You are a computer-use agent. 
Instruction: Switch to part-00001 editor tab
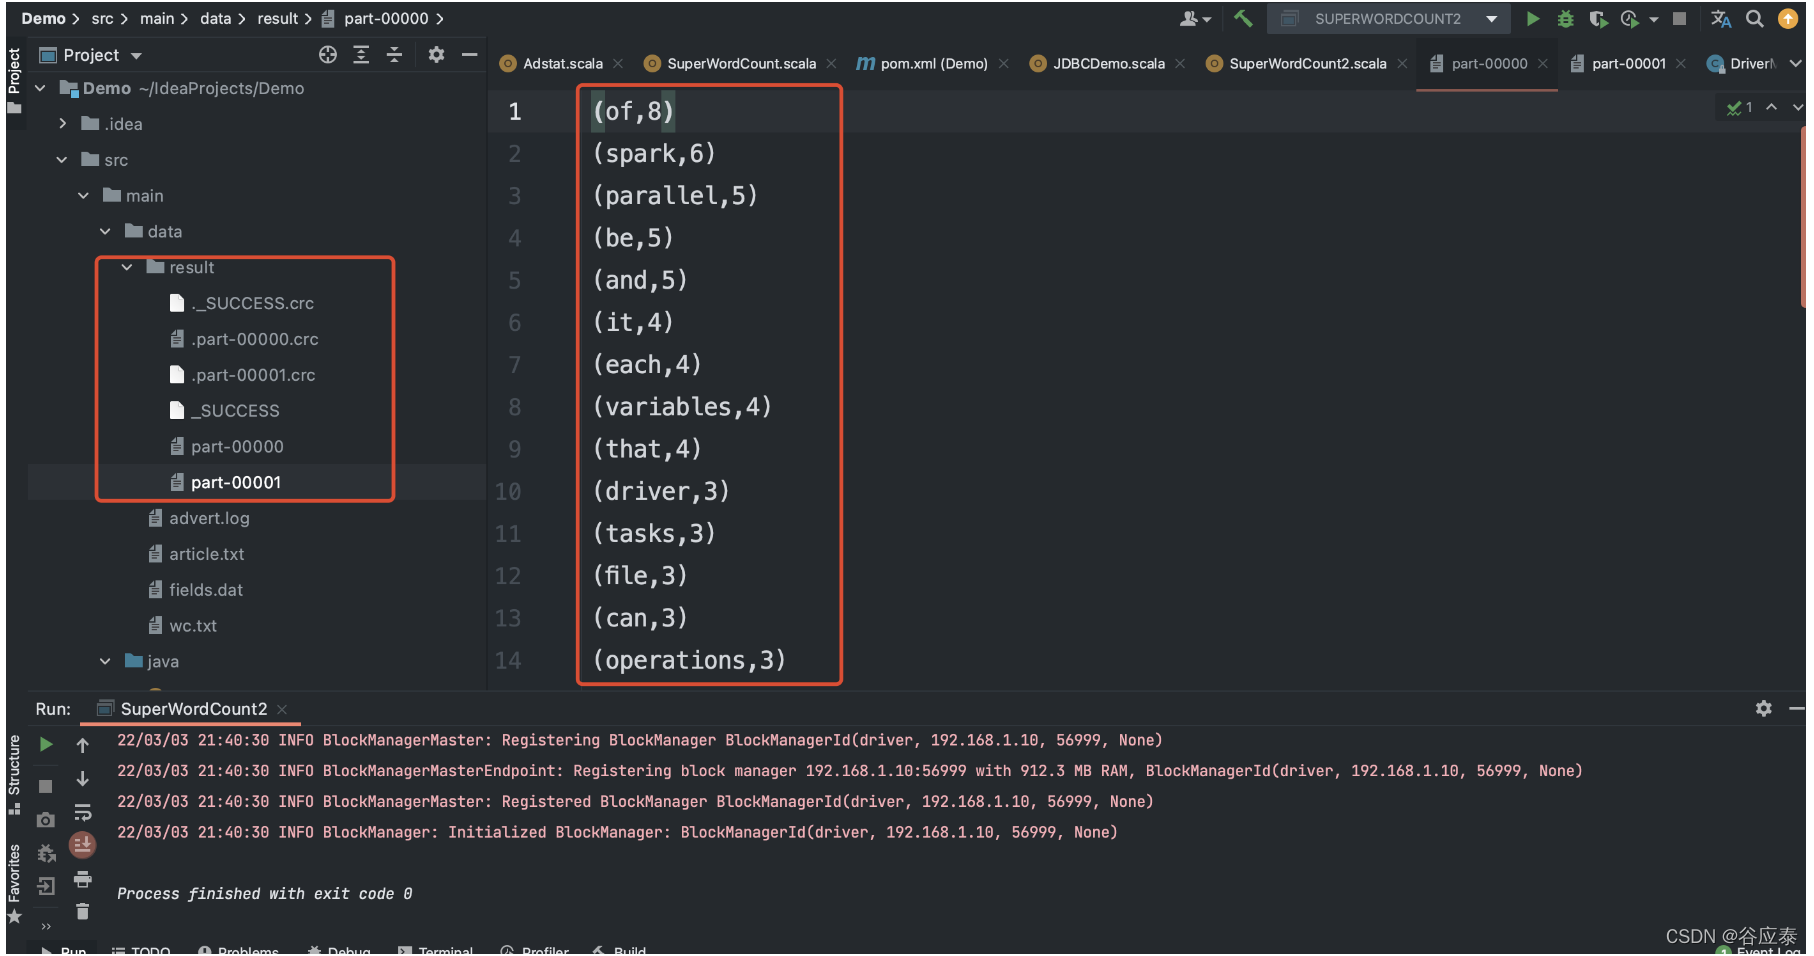pyautogui.click(x=1628, y=64)
